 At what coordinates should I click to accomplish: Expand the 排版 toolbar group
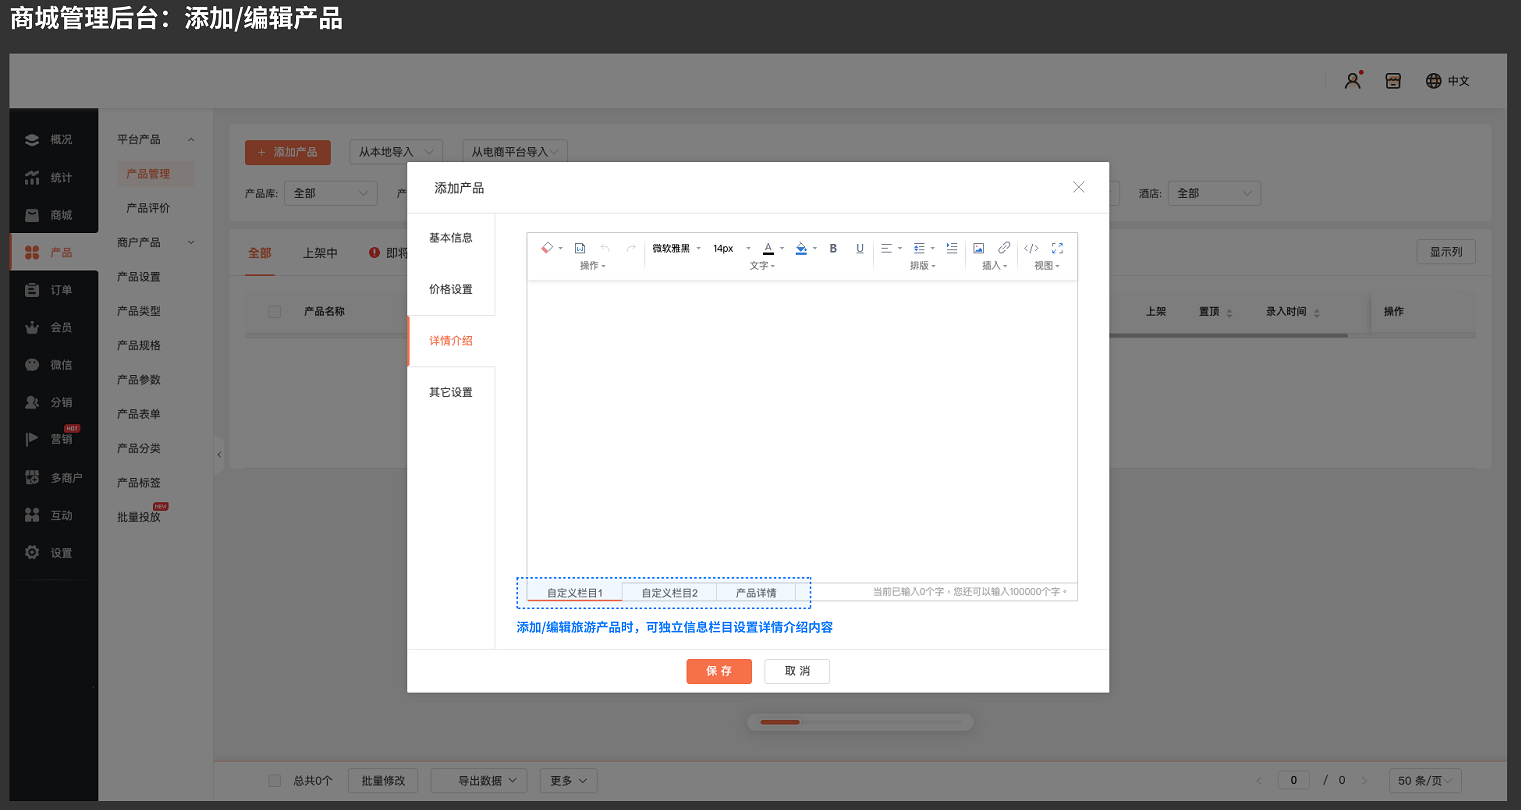923,266
